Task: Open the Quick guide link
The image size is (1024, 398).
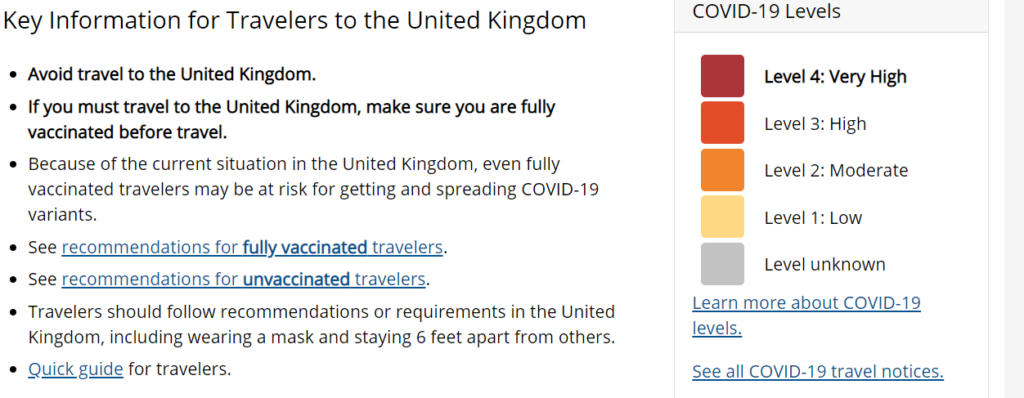Action: pyautogui.click(x=76, y=369)
